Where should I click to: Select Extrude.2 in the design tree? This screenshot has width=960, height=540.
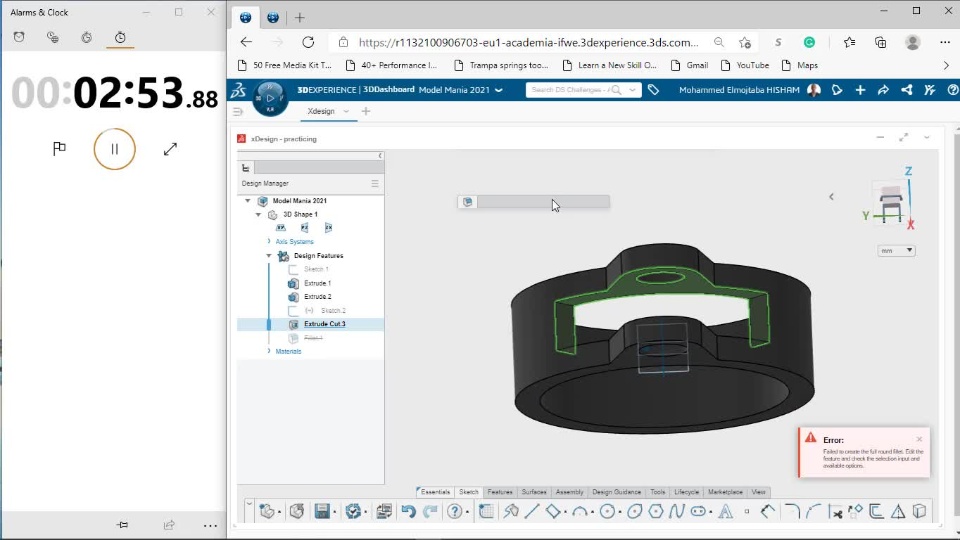point(317,297)
